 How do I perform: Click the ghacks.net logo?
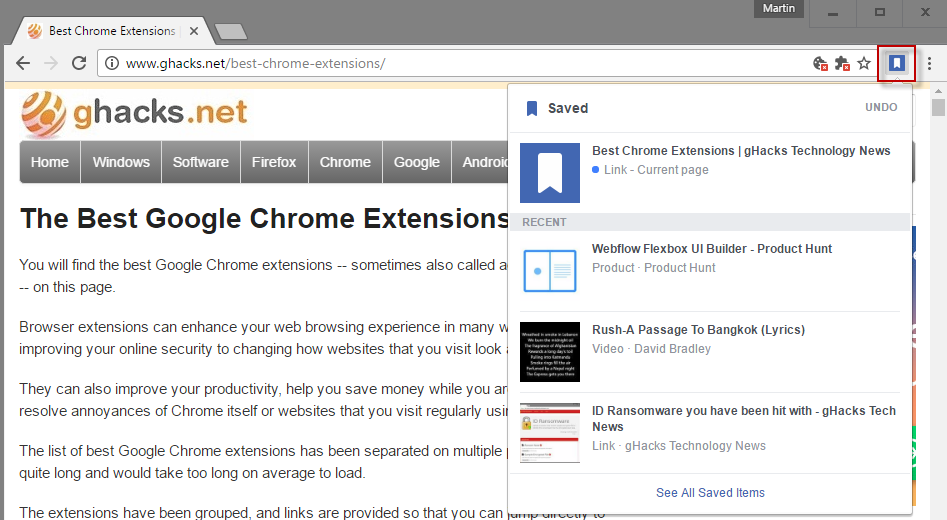point(134,114)
